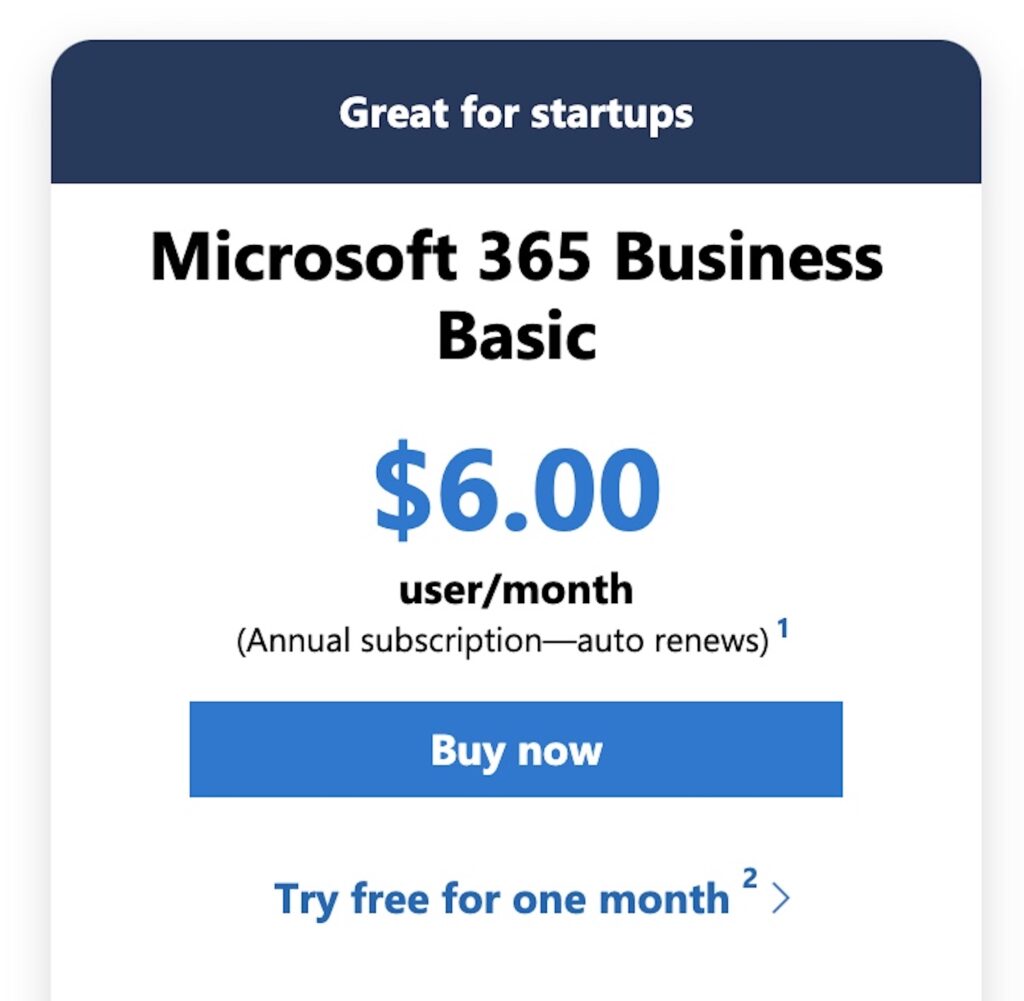
Task: Click the word Microsoft in the heading
Action: (303, 257)
